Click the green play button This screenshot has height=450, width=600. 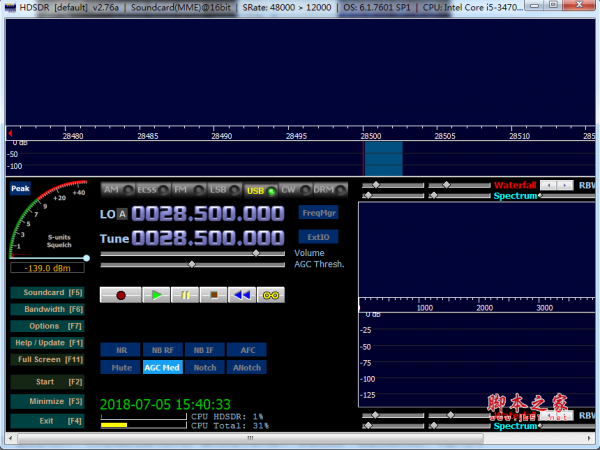coord(156,295)
